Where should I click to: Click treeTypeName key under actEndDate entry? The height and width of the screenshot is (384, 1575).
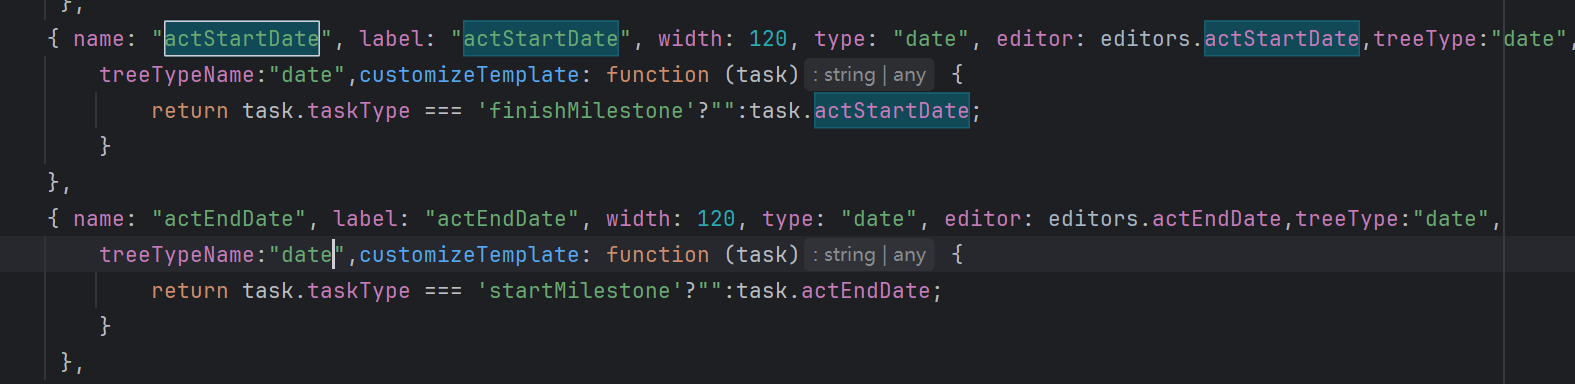click(x=177, y=255)
